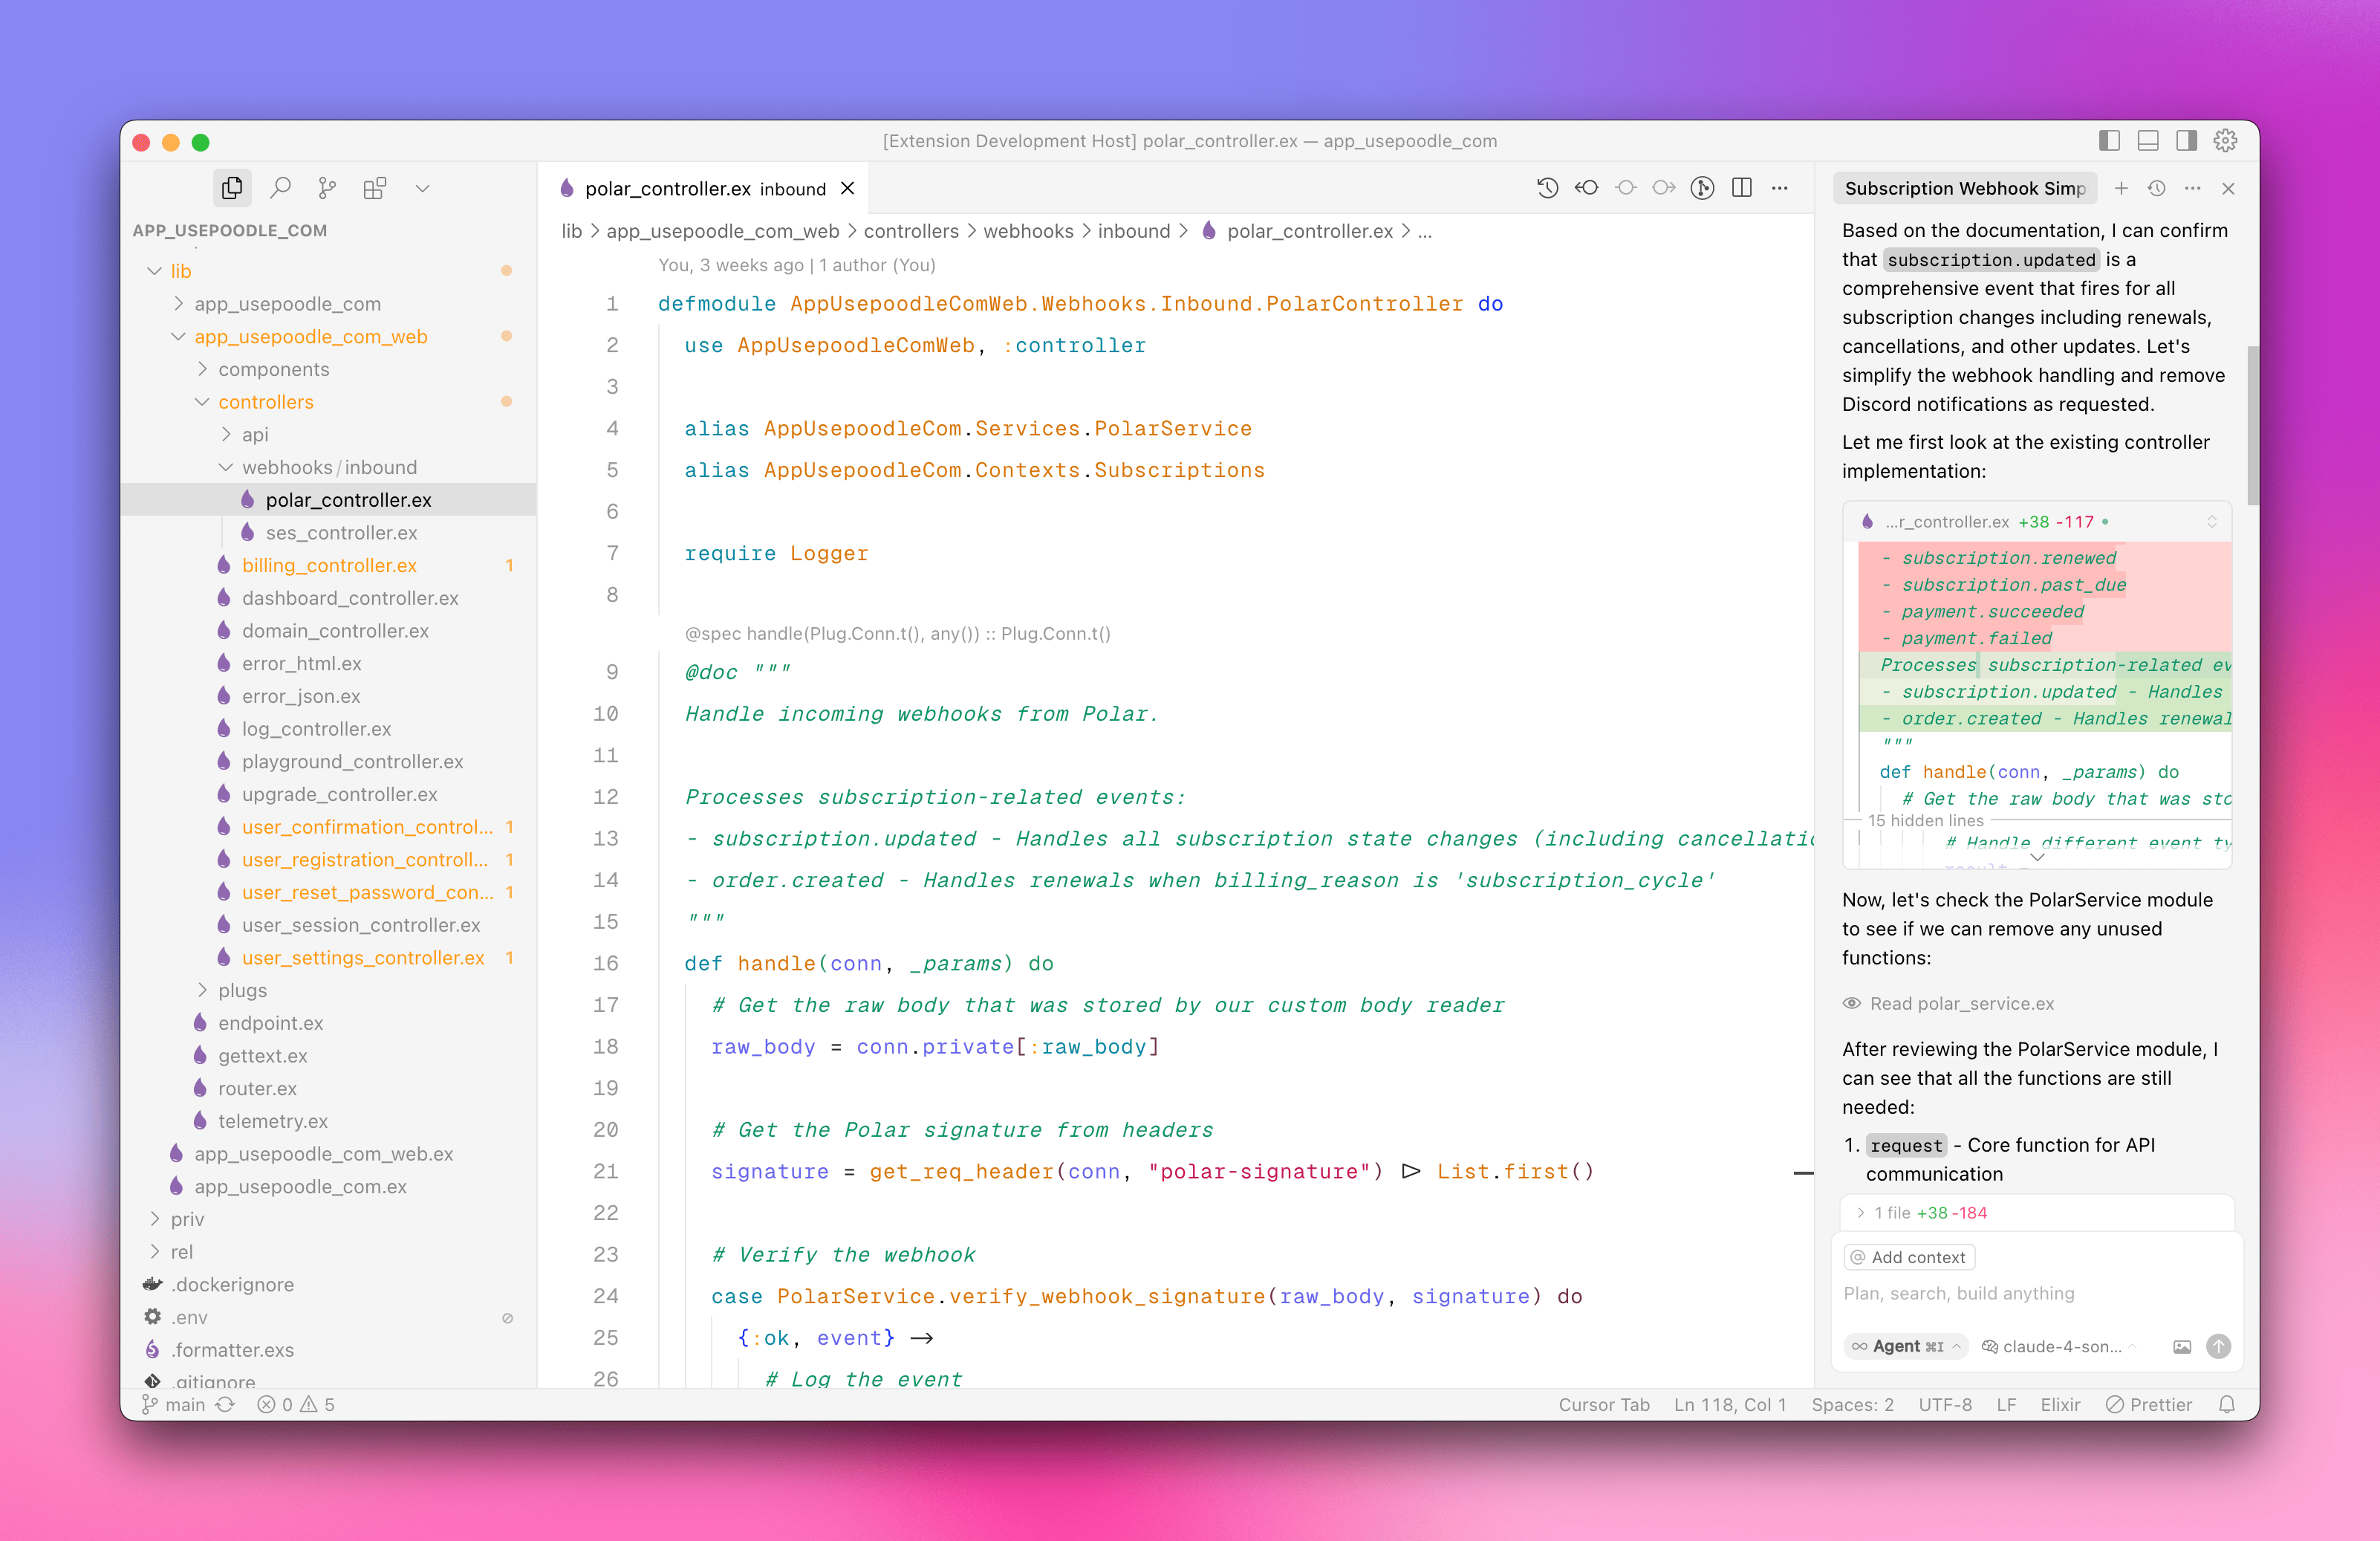Open the Agent mode dropdown
The image size is (2380, 1541).
1906,1346
